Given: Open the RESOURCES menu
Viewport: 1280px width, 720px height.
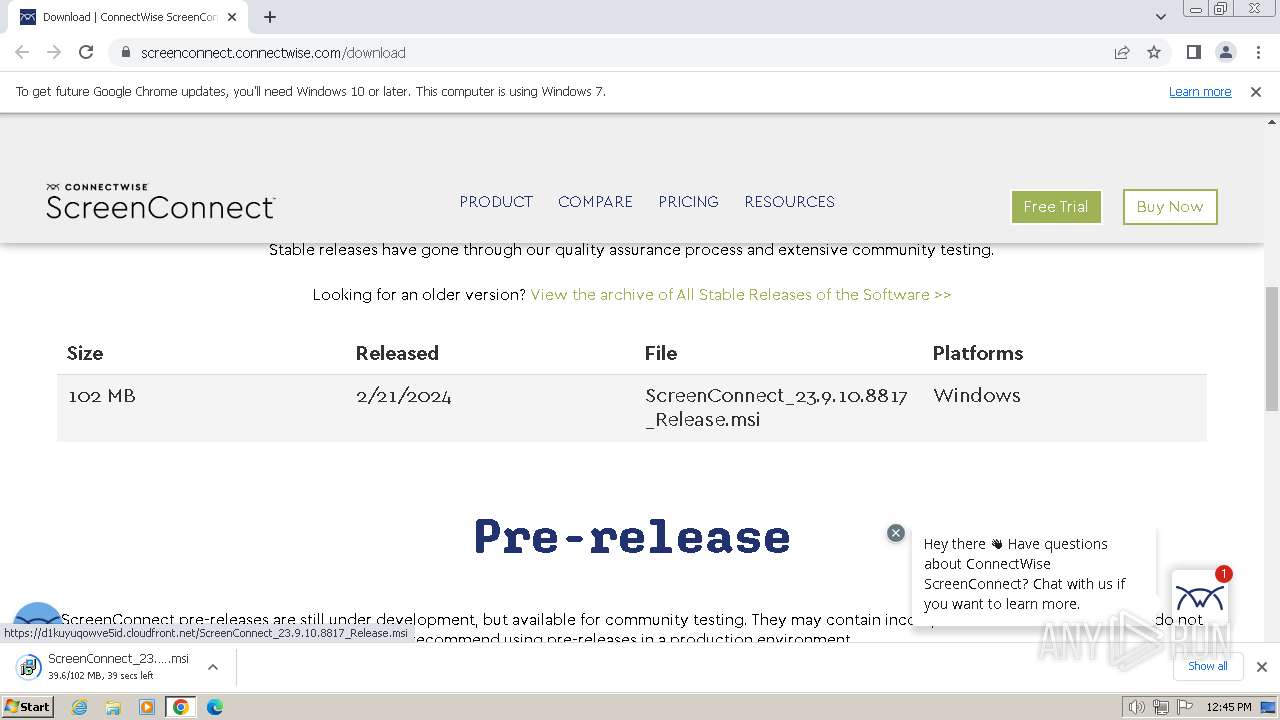Looking at the screenshot, I should click(789, 202).
